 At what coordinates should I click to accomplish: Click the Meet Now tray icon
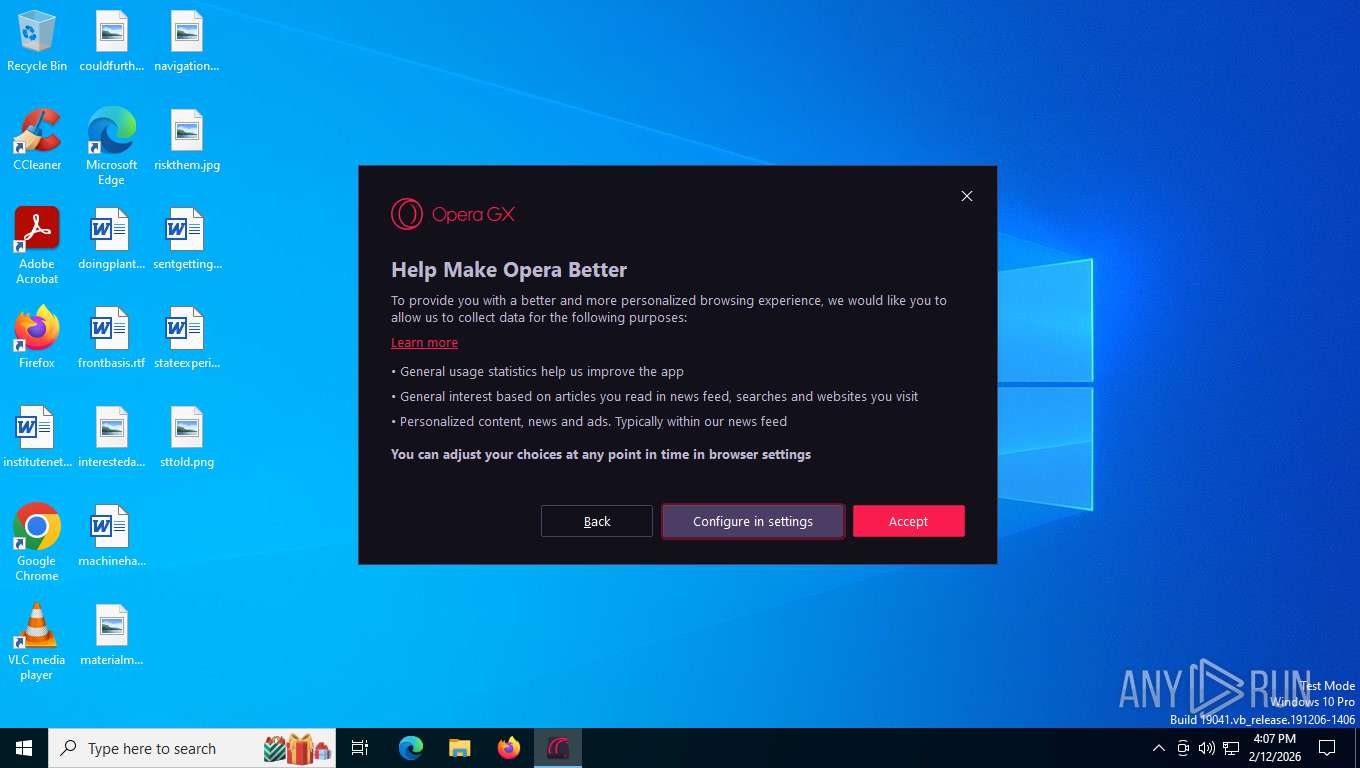tap(1183, 748)
